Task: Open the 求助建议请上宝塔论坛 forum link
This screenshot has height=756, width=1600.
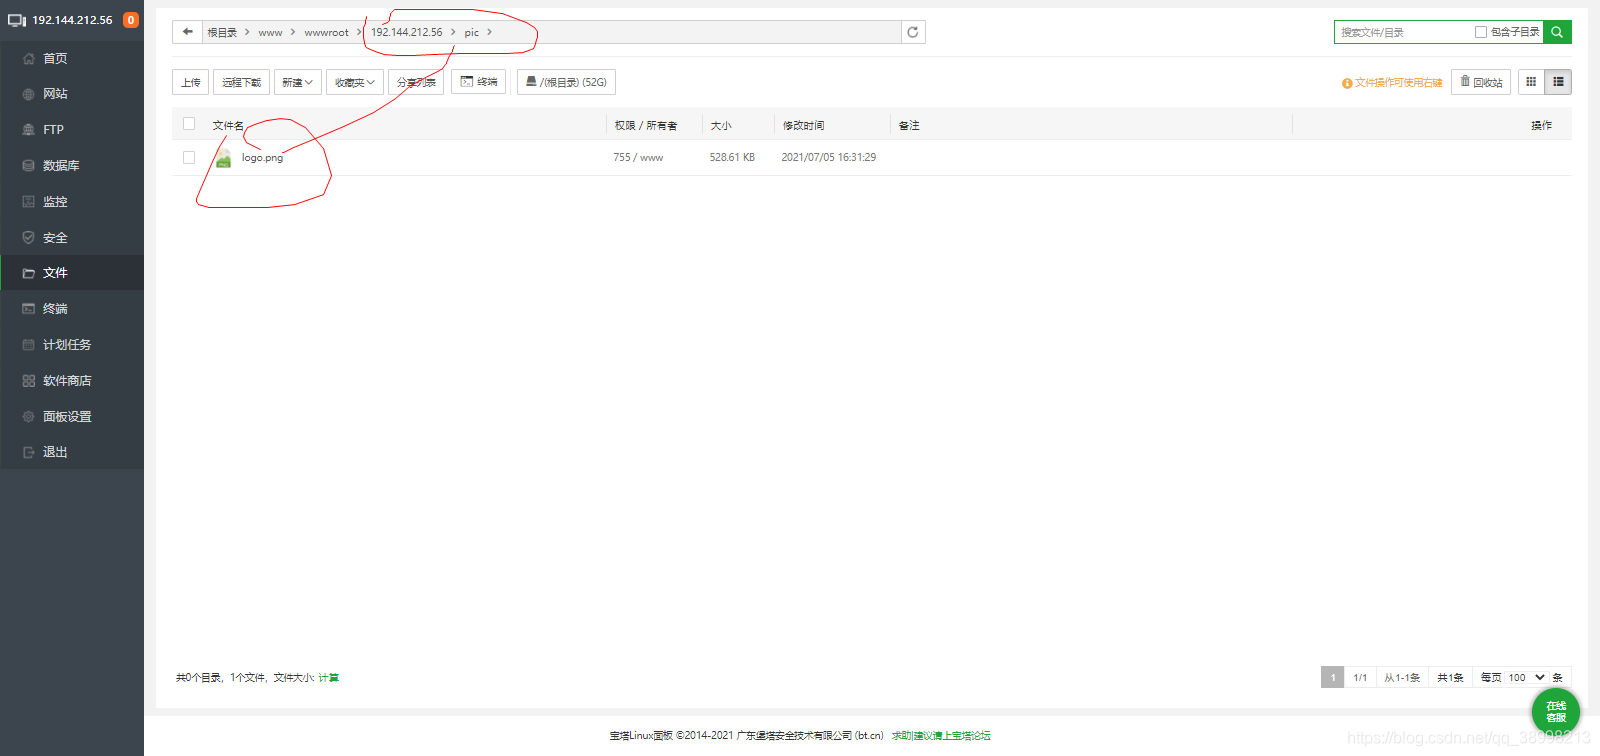Action: tap(941, 735)
